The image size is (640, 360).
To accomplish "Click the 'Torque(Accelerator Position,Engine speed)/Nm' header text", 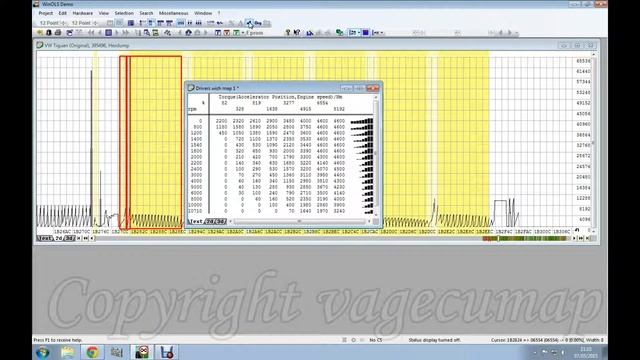I will click(280, 97).
